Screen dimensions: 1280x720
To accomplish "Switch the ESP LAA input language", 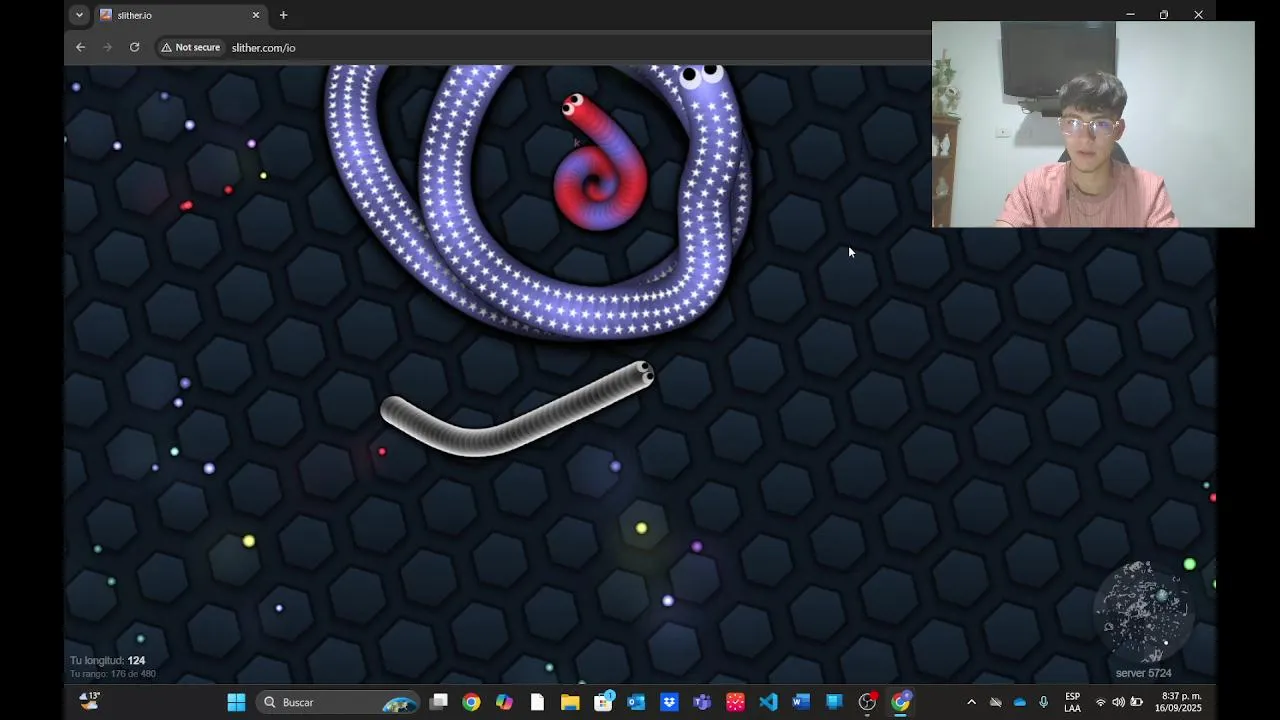I will pyautogui.click(x=1072, y=702).
